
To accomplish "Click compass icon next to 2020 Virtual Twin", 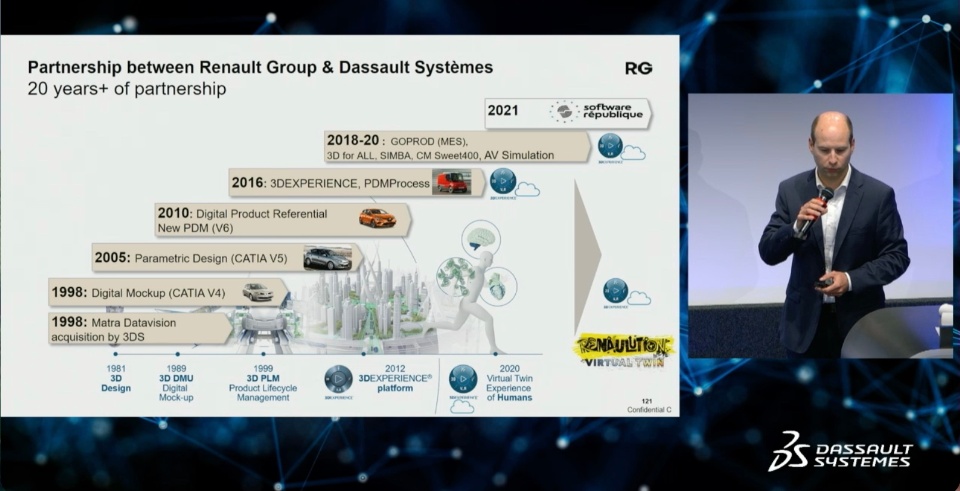I will pyautogui.click(x=463, y=379).
